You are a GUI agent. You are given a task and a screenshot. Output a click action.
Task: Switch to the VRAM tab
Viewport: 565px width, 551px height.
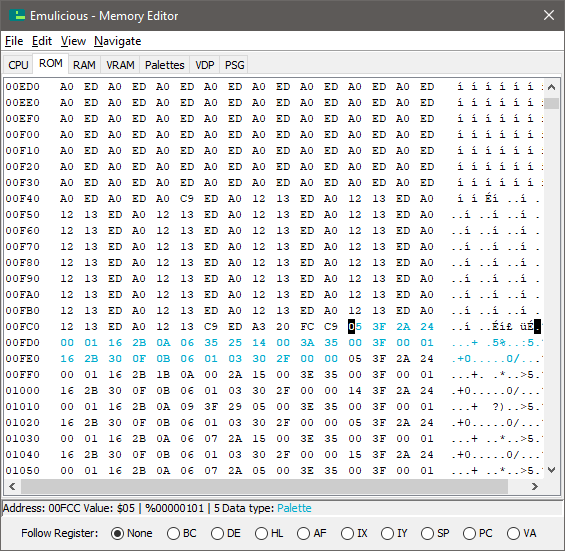pyautogui.click(x=120, y=65)
